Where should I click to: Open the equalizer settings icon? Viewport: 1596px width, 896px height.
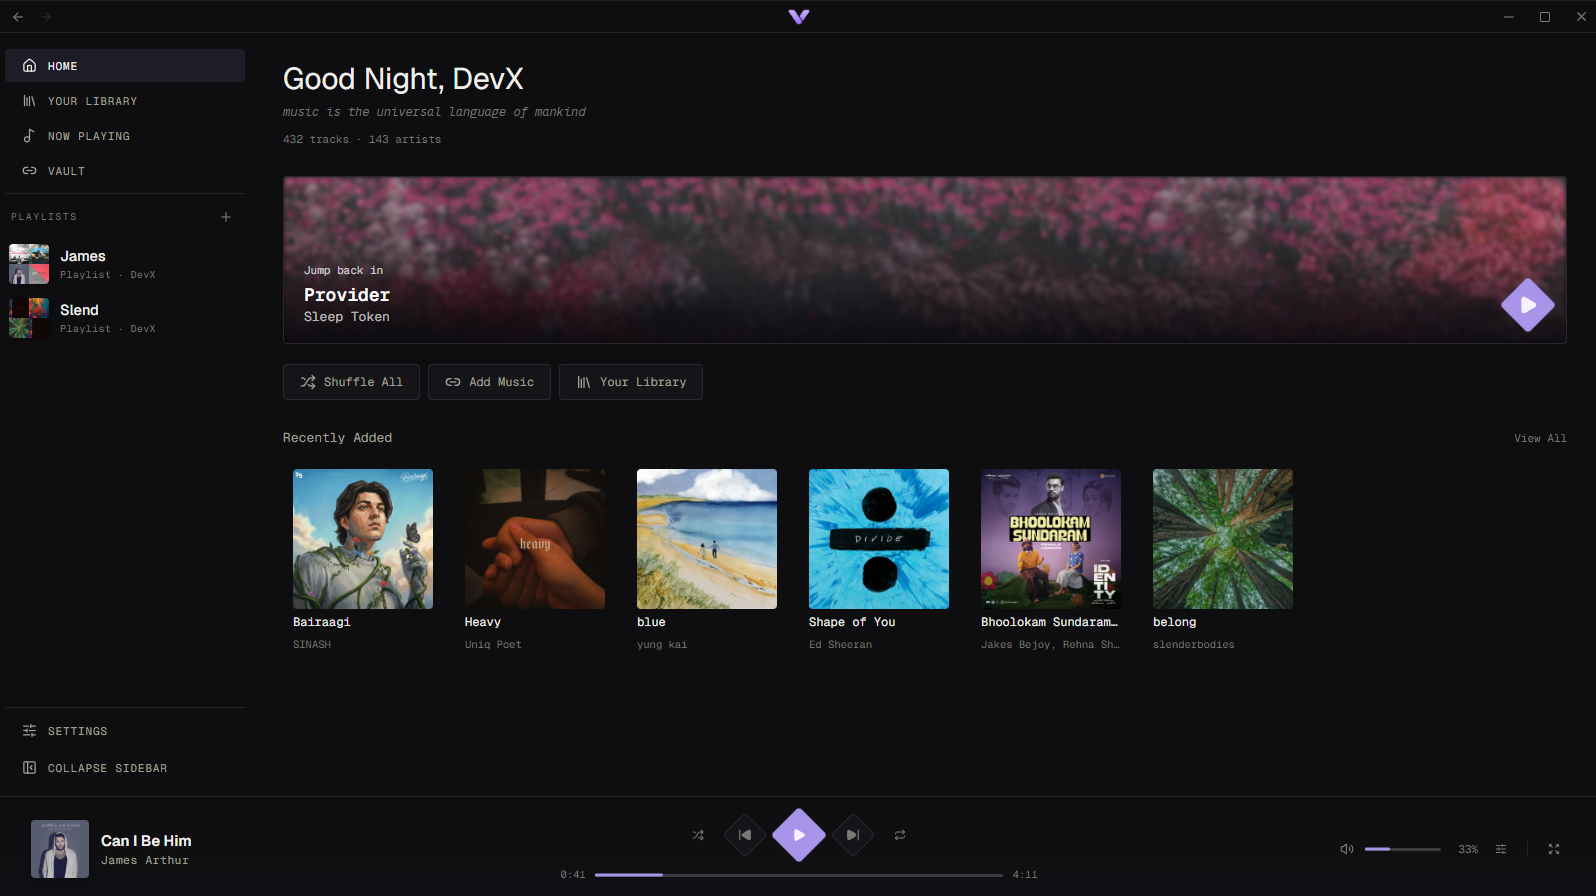1501,849
